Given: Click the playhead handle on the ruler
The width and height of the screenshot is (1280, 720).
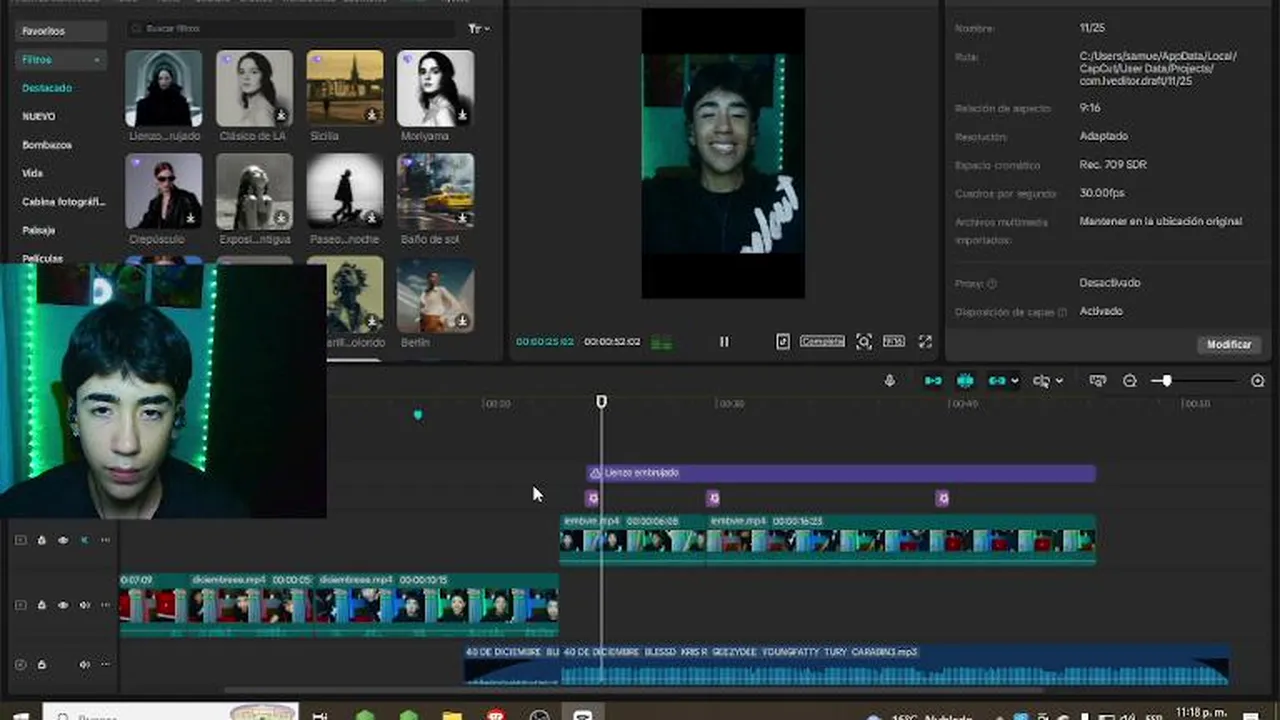Looking at the screenshot, I should tap(601, 402).
